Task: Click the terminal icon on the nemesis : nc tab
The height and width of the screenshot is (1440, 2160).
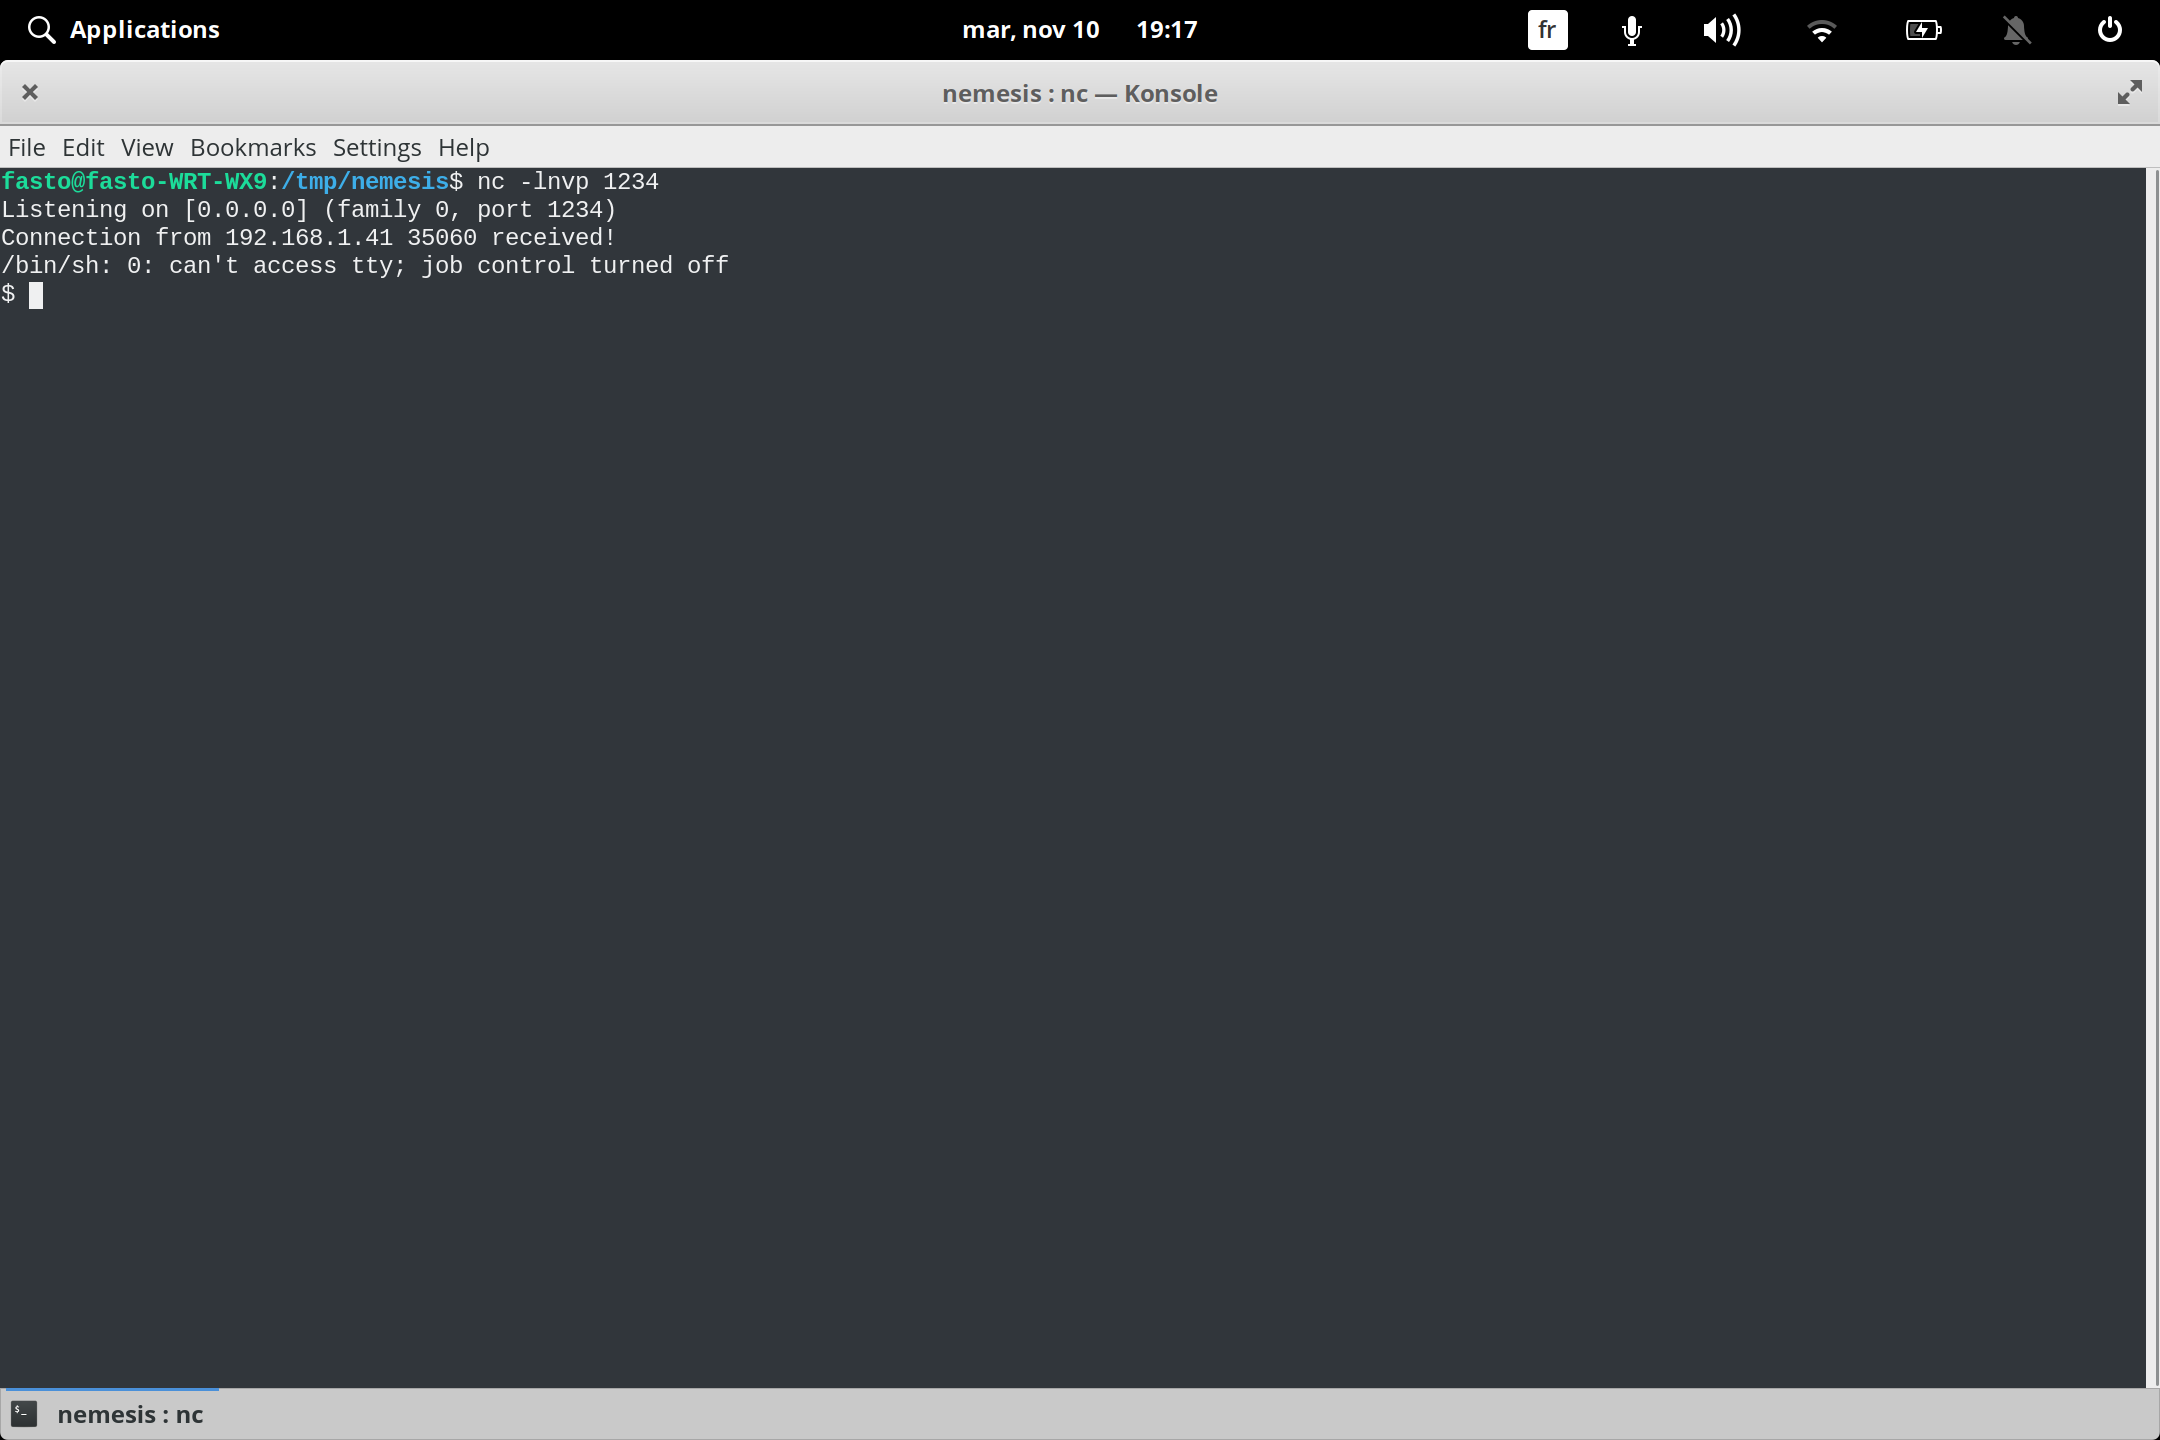Action: pos(24,1414)
